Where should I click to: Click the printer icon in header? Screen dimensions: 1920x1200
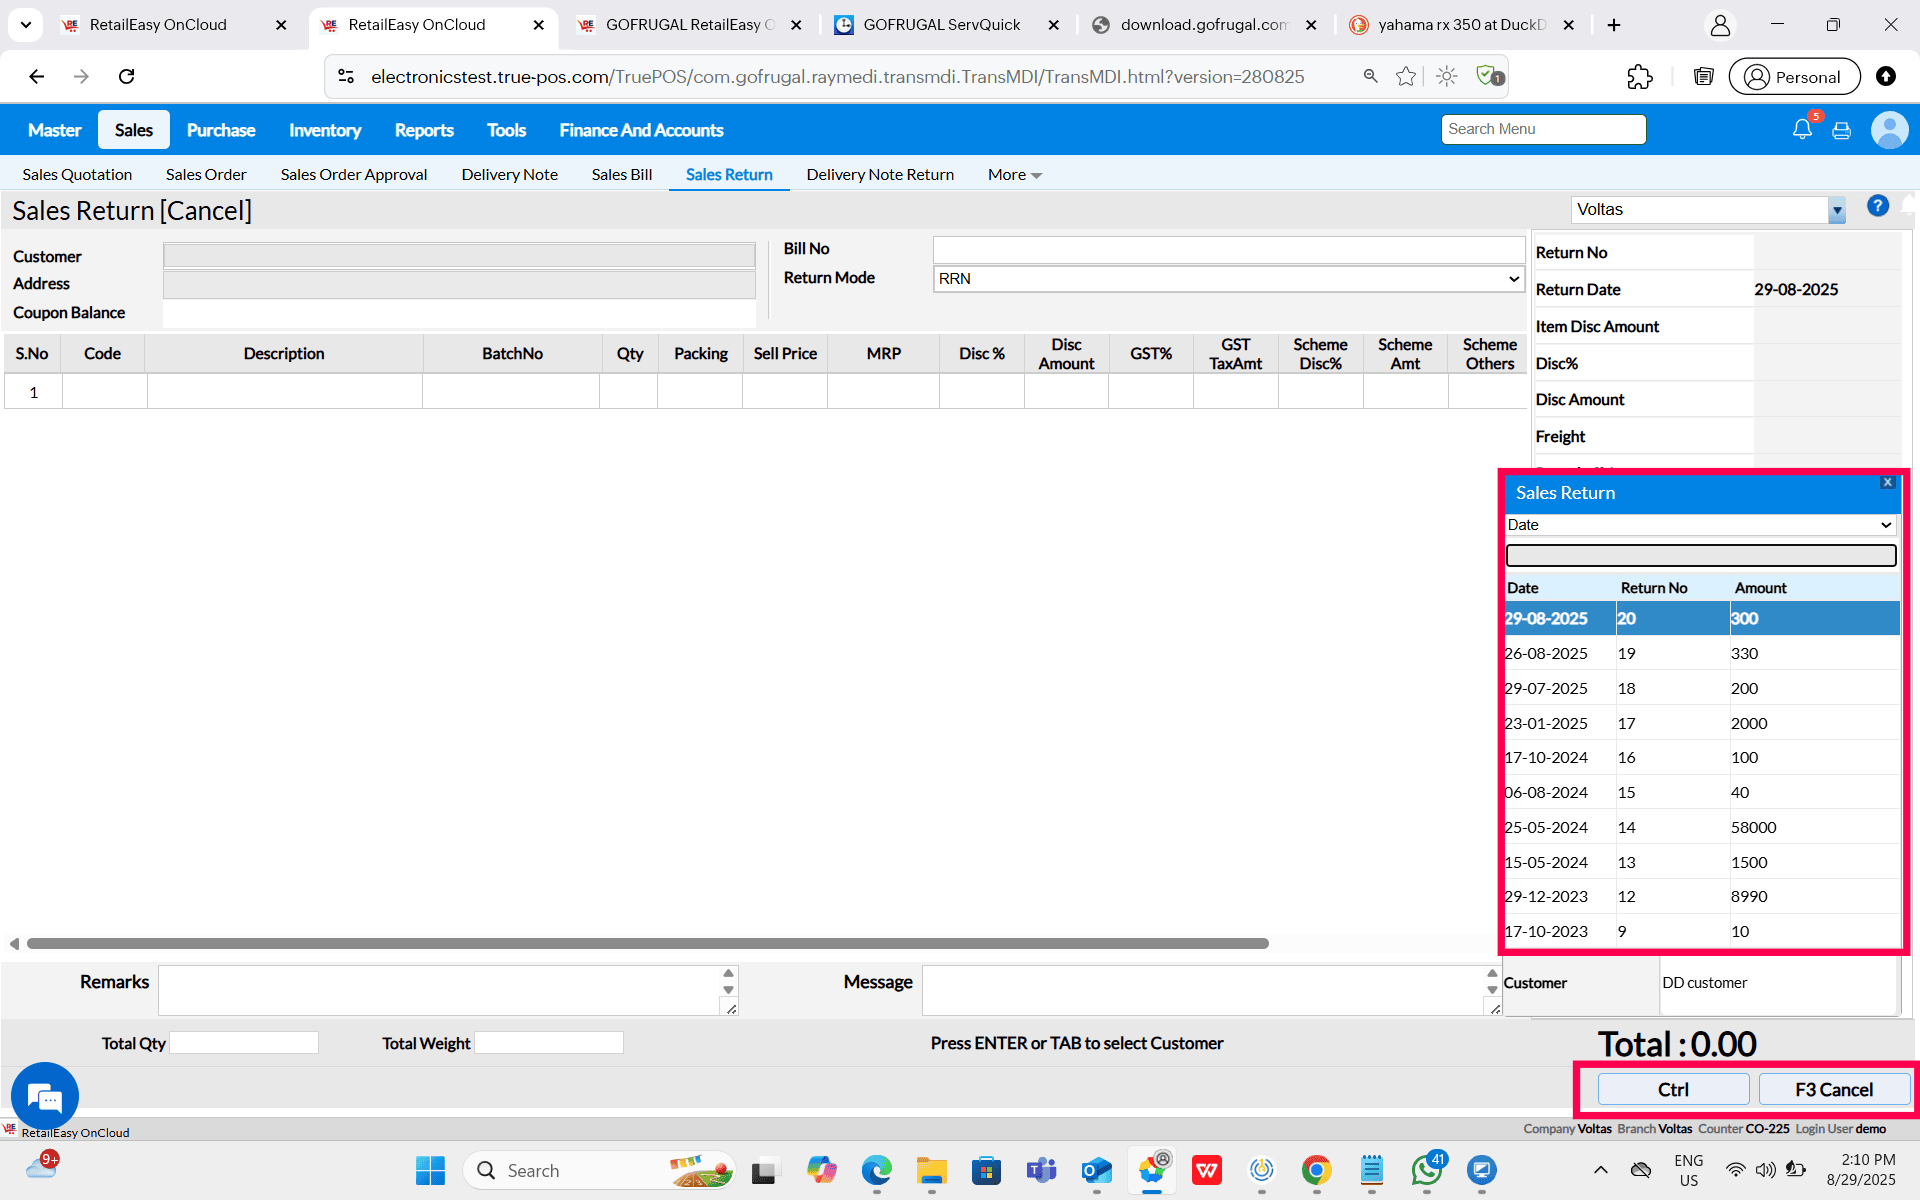pyautogui.click(x=1841, y=131)
